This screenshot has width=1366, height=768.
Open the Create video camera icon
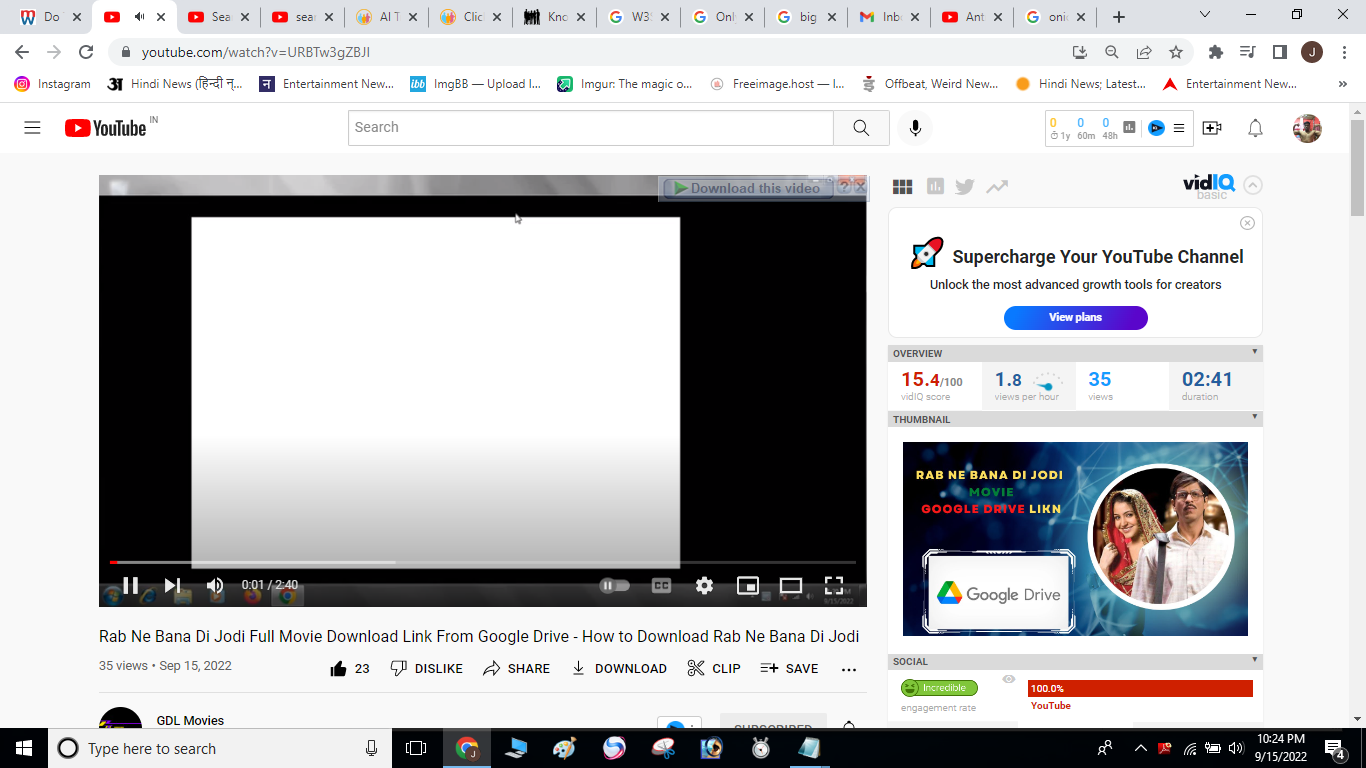coord(1212,128)
